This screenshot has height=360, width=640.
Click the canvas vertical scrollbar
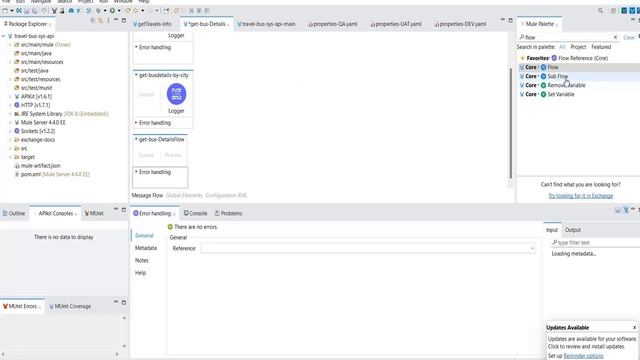point(510,122)
